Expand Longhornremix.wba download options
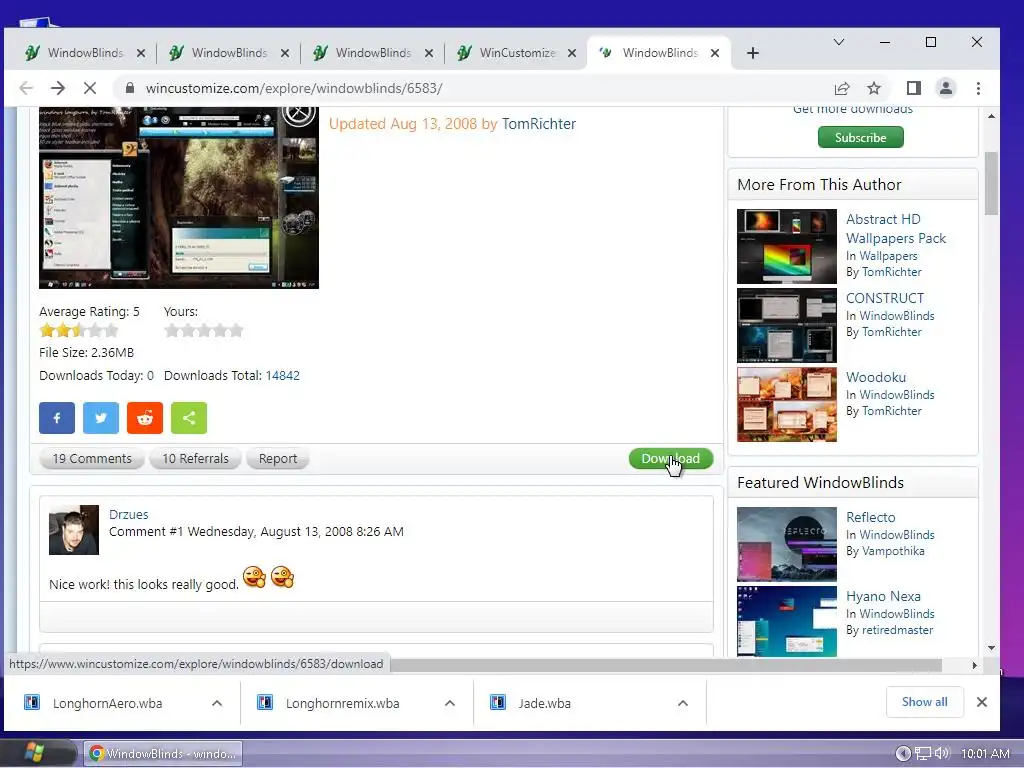The width and height of the screenshot is (1024, 768). [450, 703]
